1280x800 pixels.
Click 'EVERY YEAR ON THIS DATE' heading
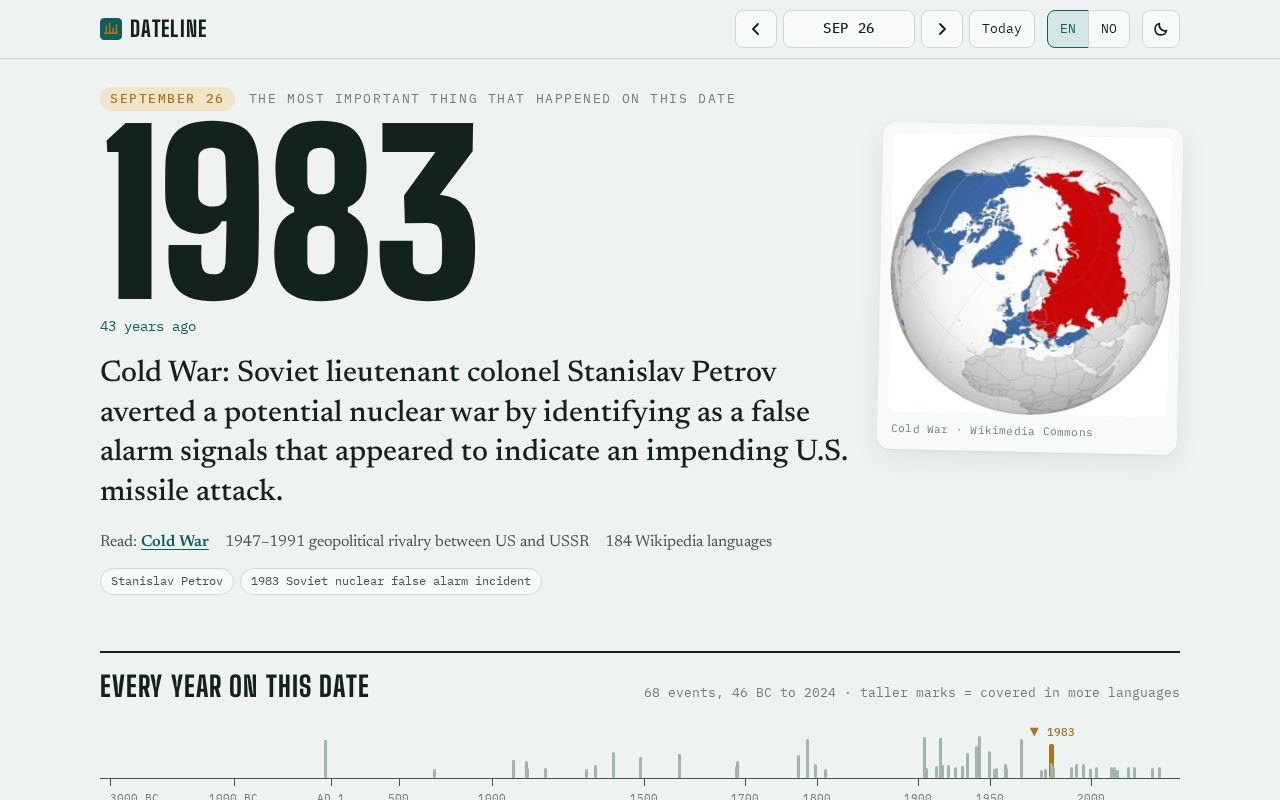pos(235,687)
